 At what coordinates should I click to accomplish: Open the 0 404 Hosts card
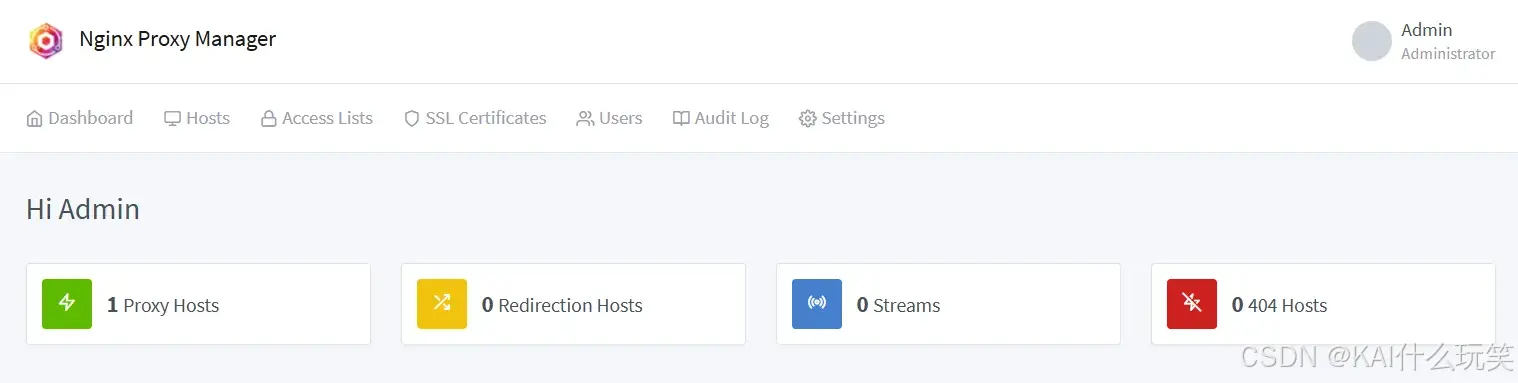coord(1323,304)
